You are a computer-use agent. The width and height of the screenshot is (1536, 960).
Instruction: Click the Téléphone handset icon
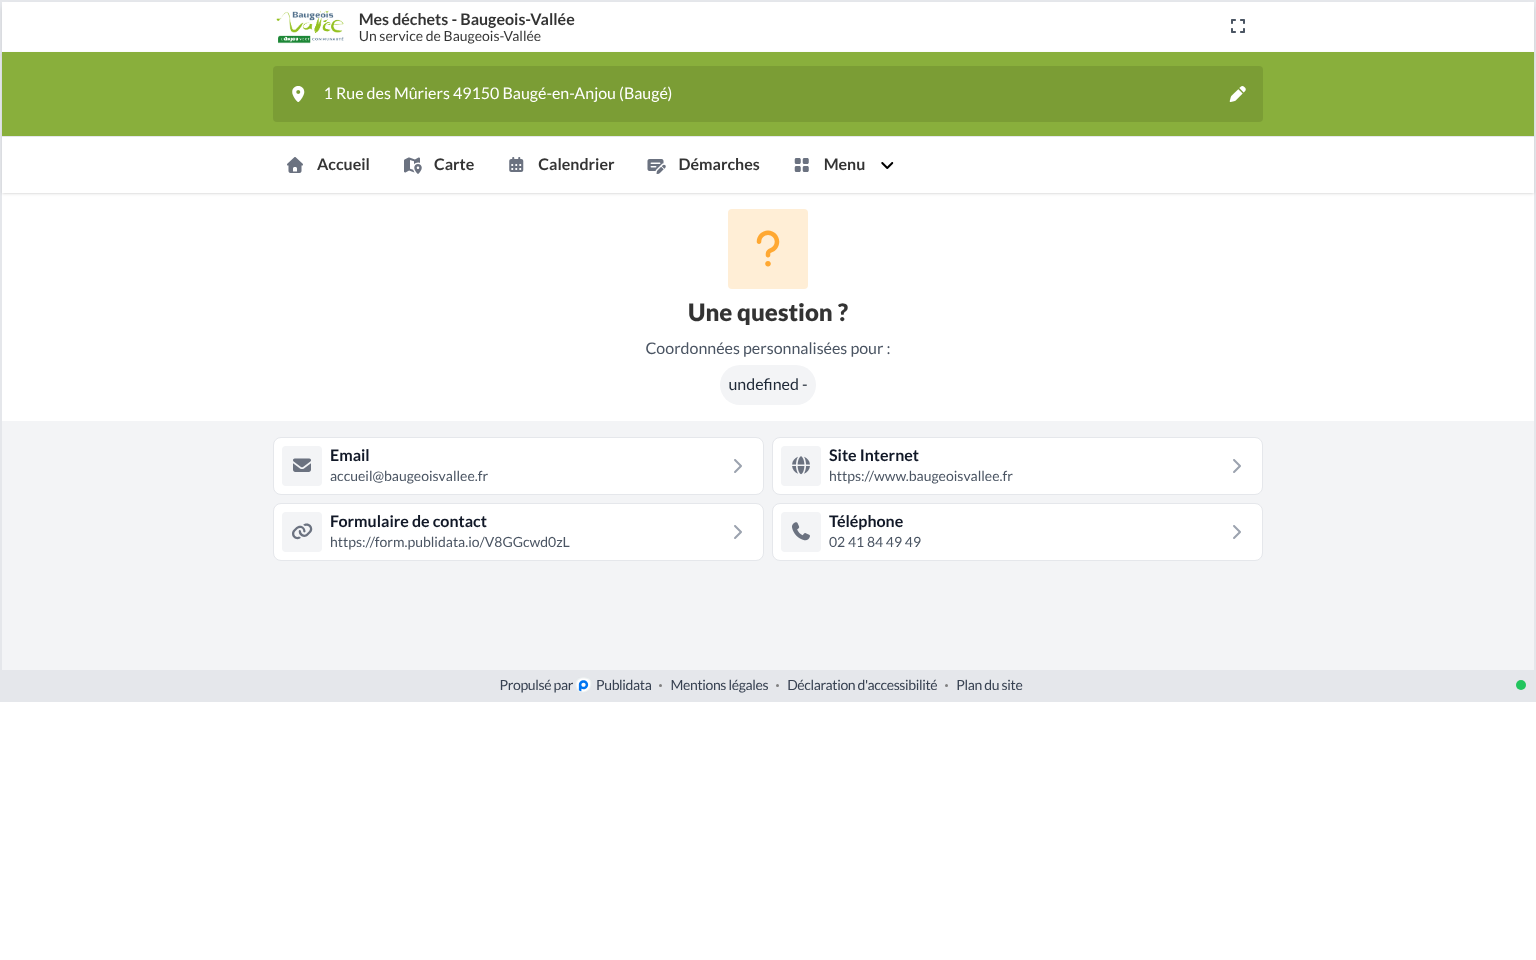(801, 532)
